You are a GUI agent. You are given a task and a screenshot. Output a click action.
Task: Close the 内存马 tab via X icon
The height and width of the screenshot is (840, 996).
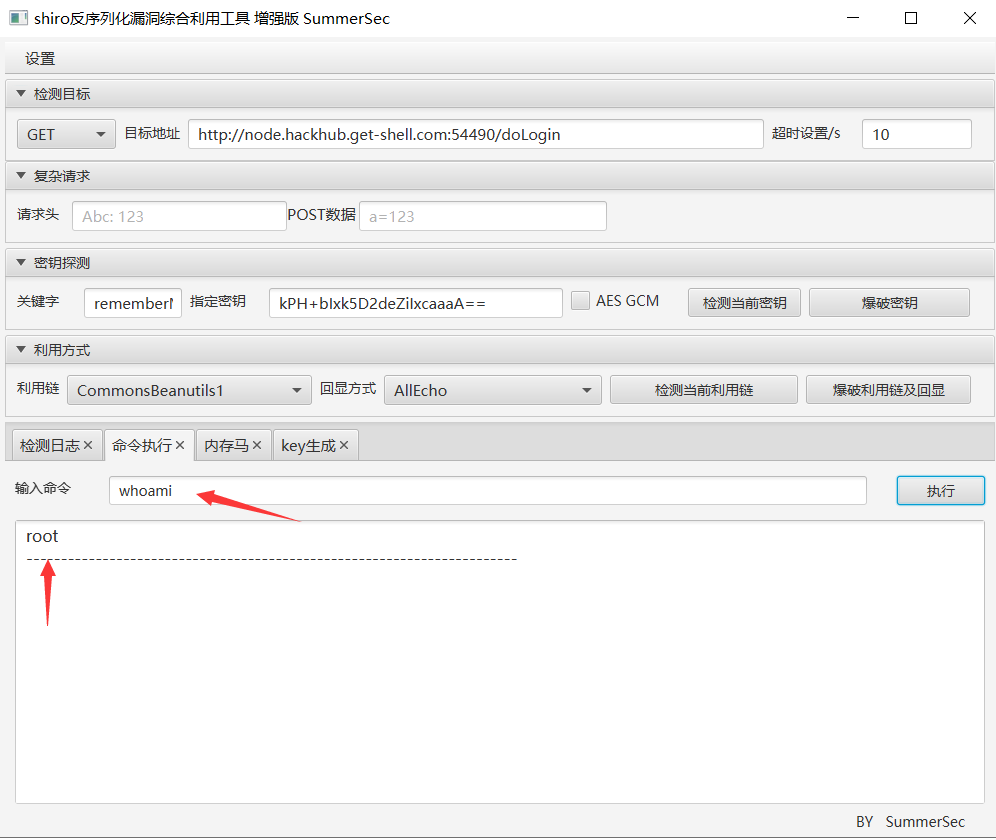click(257, 446)
